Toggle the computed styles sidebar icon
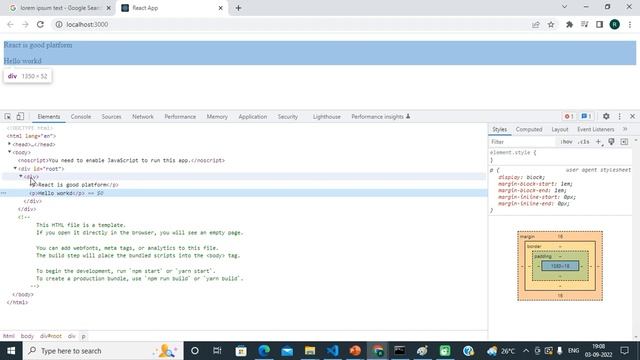640x360 pixels. (x=624, y=142)
